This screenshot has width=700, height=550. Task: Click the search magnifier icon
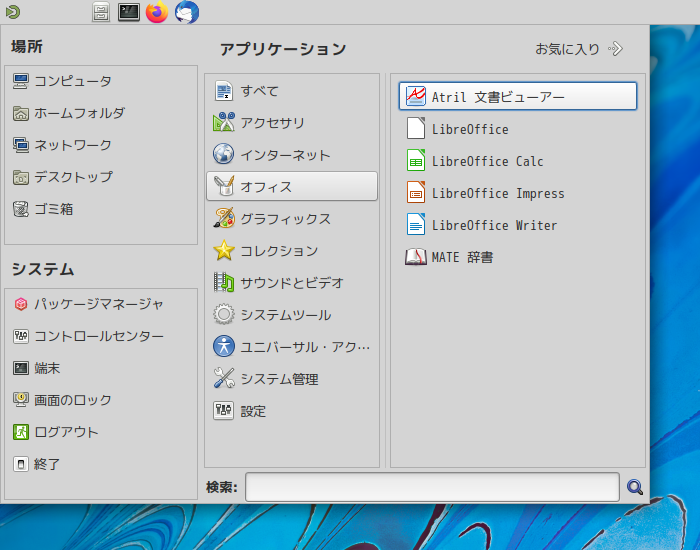coord(634,487)
